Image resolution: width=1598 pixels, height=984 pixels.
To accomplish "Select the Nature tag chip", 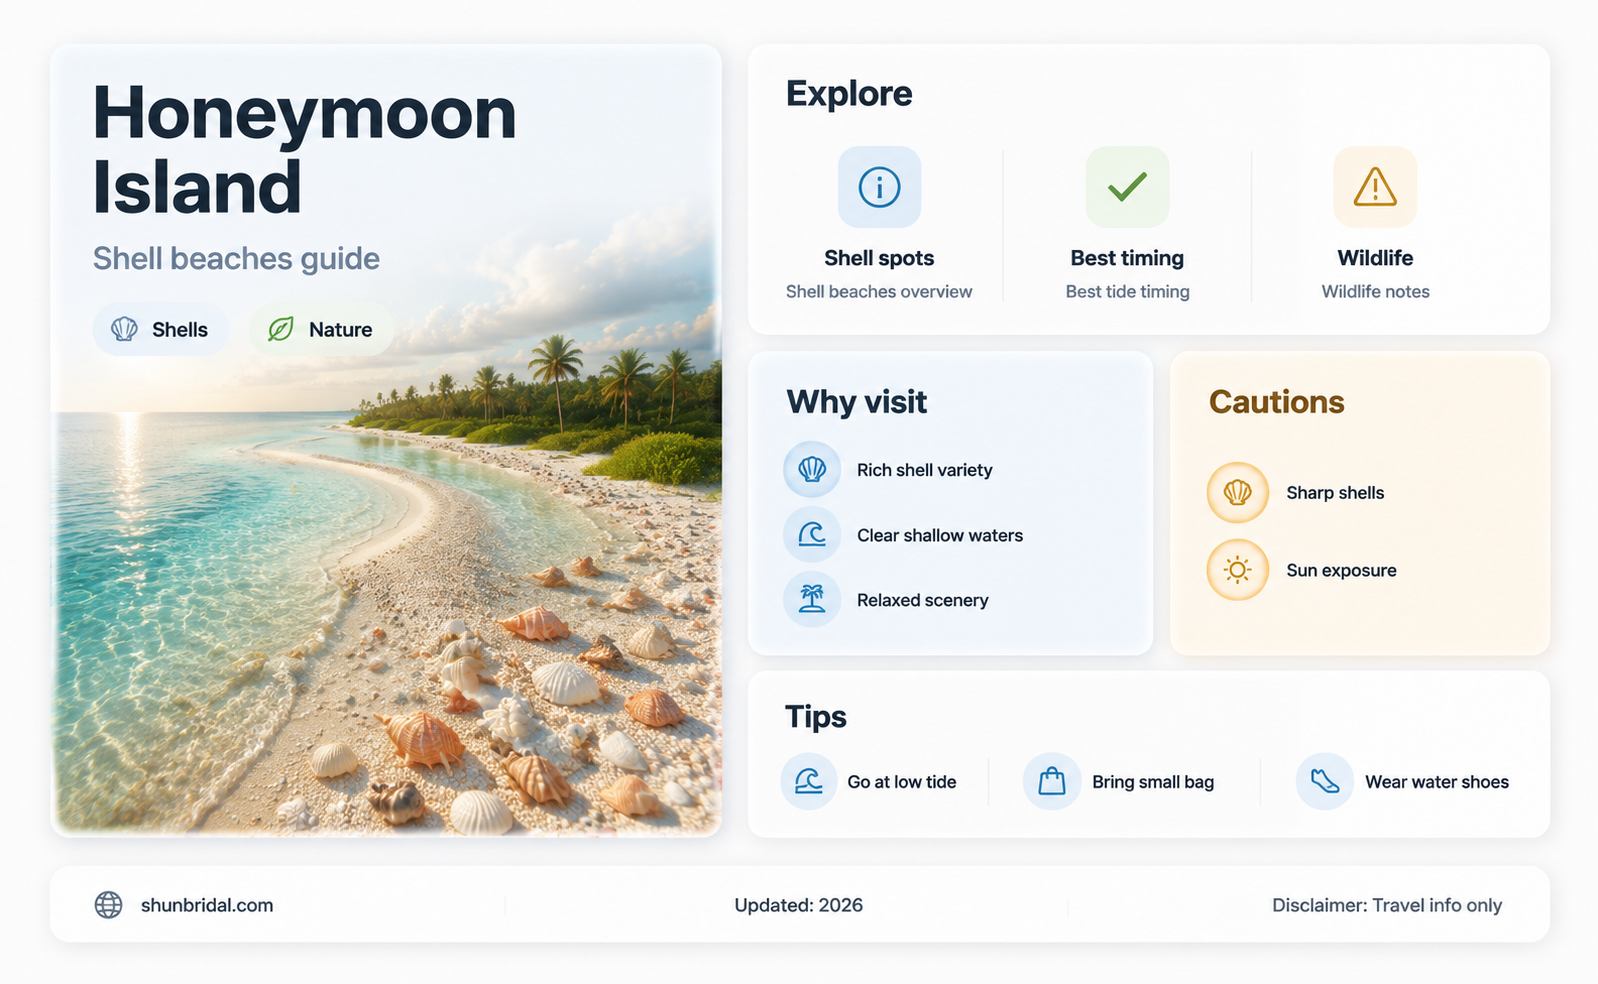I will 321,329.
